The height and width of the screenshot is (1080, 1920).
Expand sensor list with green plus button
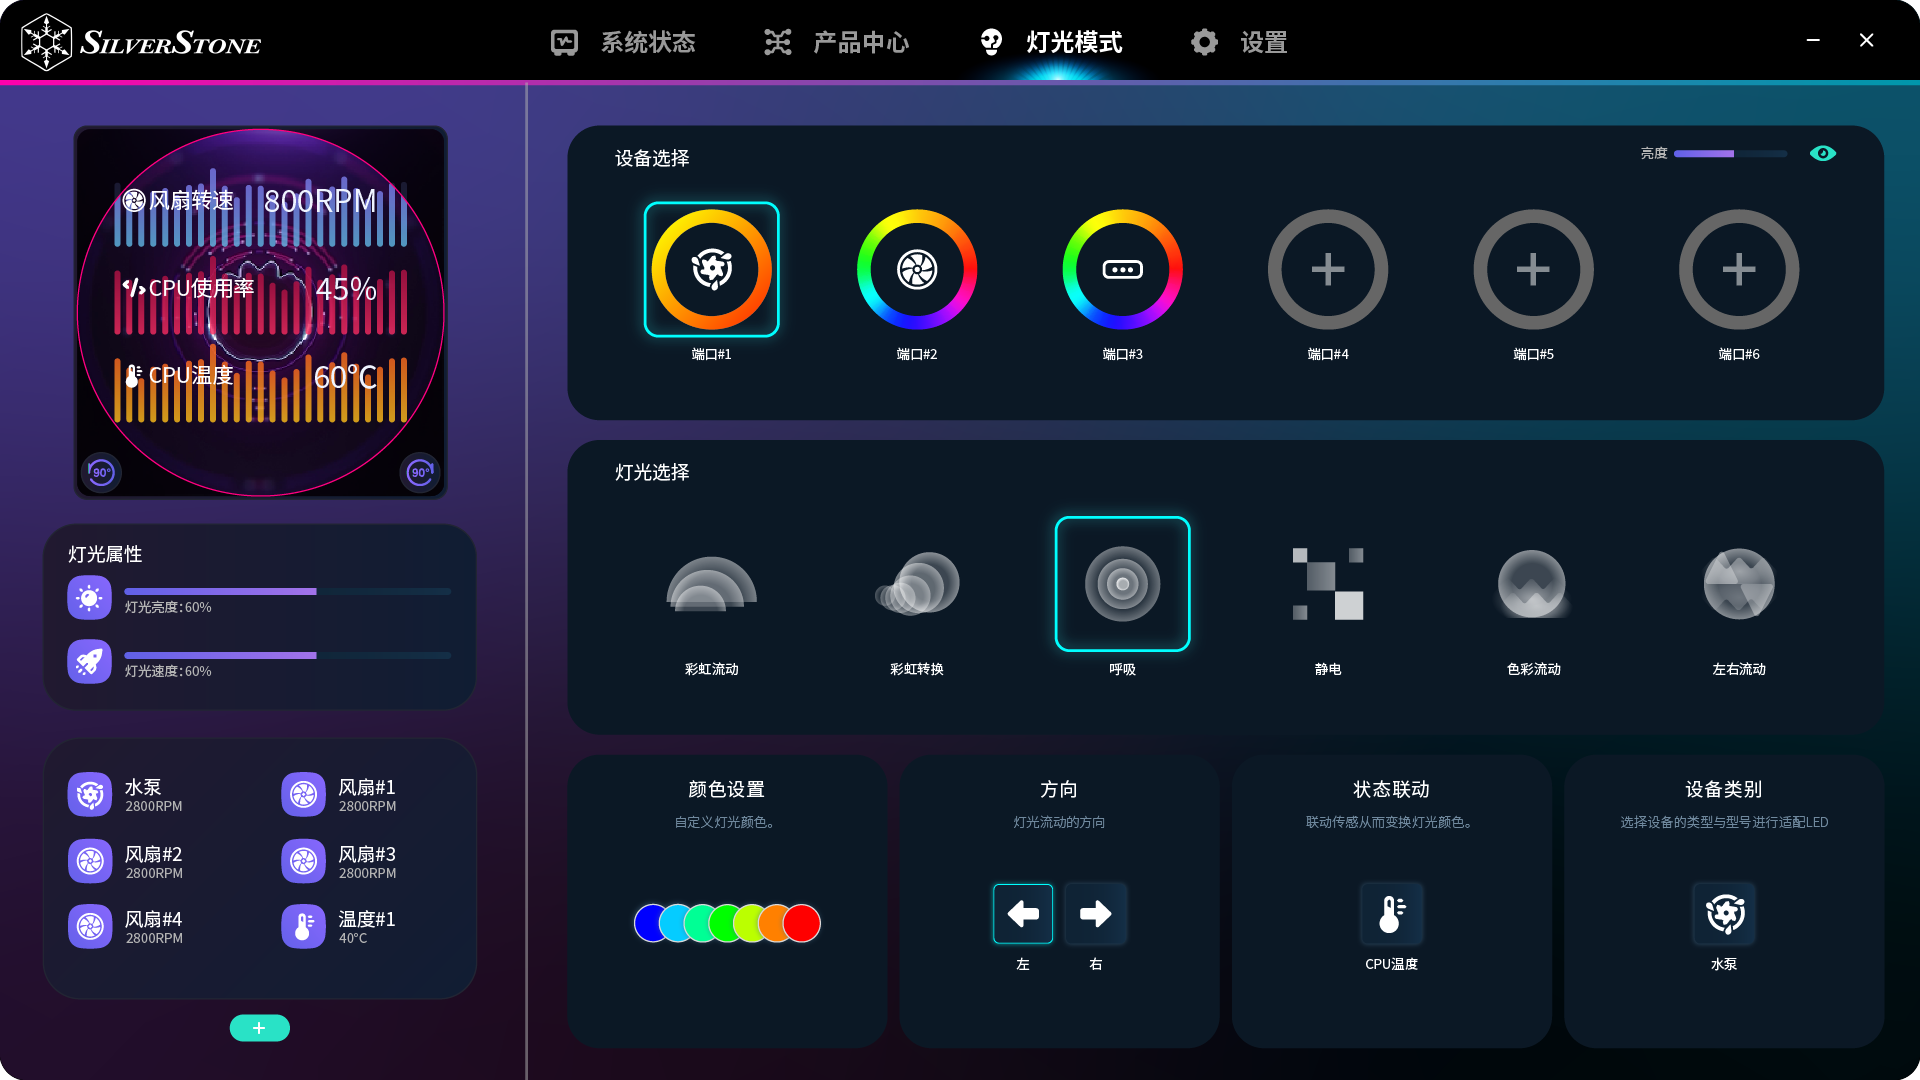(259, 1028)
